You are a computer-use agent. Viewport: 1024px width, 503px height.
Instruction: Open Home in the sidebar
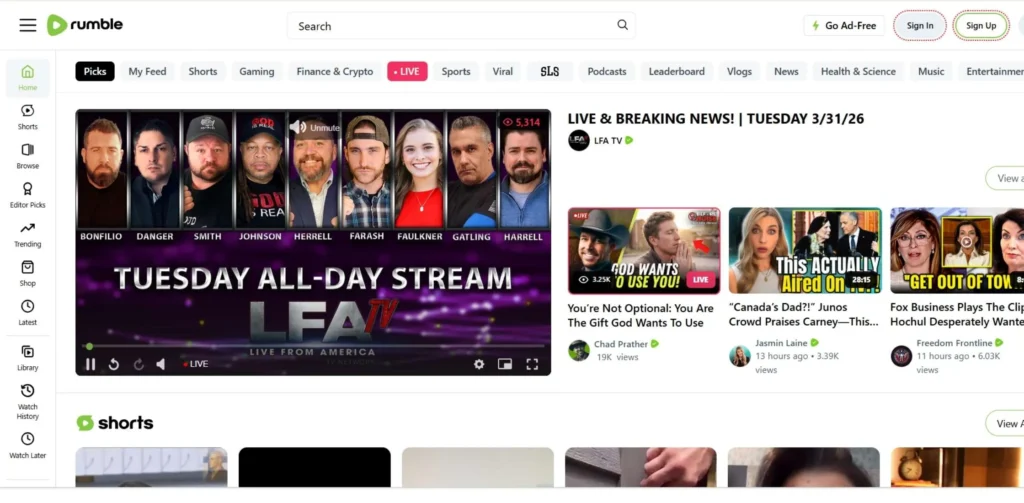coord(27,78)
